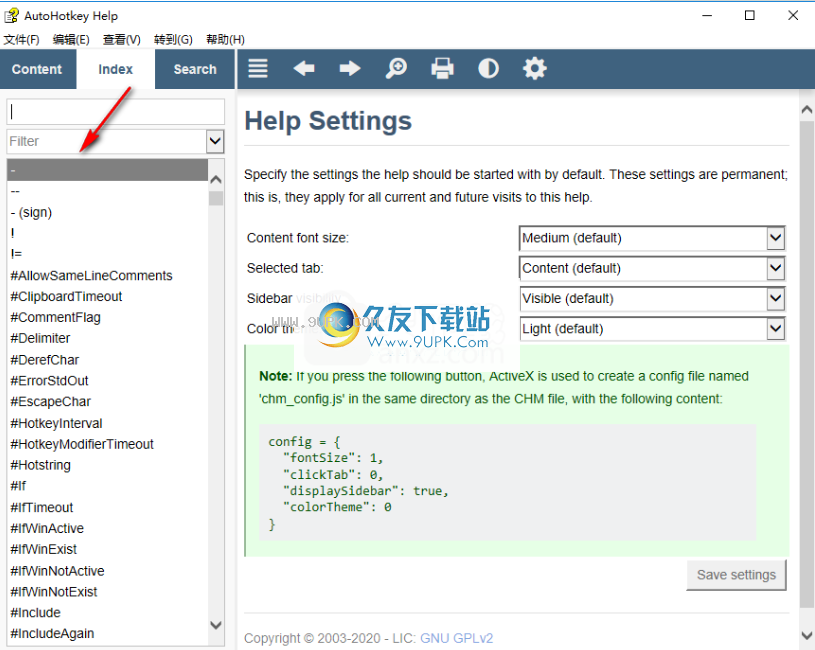Select #IfWinExist in the index
Screen dimensions: 815x650
[108, 549]
